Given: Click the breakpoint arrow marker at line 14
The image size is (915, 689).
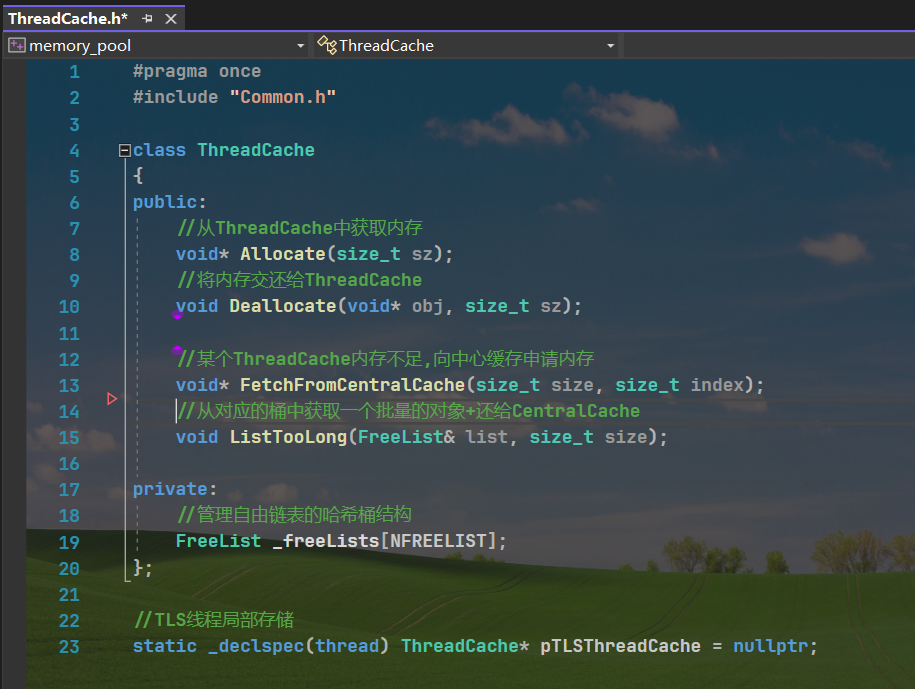Looking at the screenshot, I should tap(112, 399).
